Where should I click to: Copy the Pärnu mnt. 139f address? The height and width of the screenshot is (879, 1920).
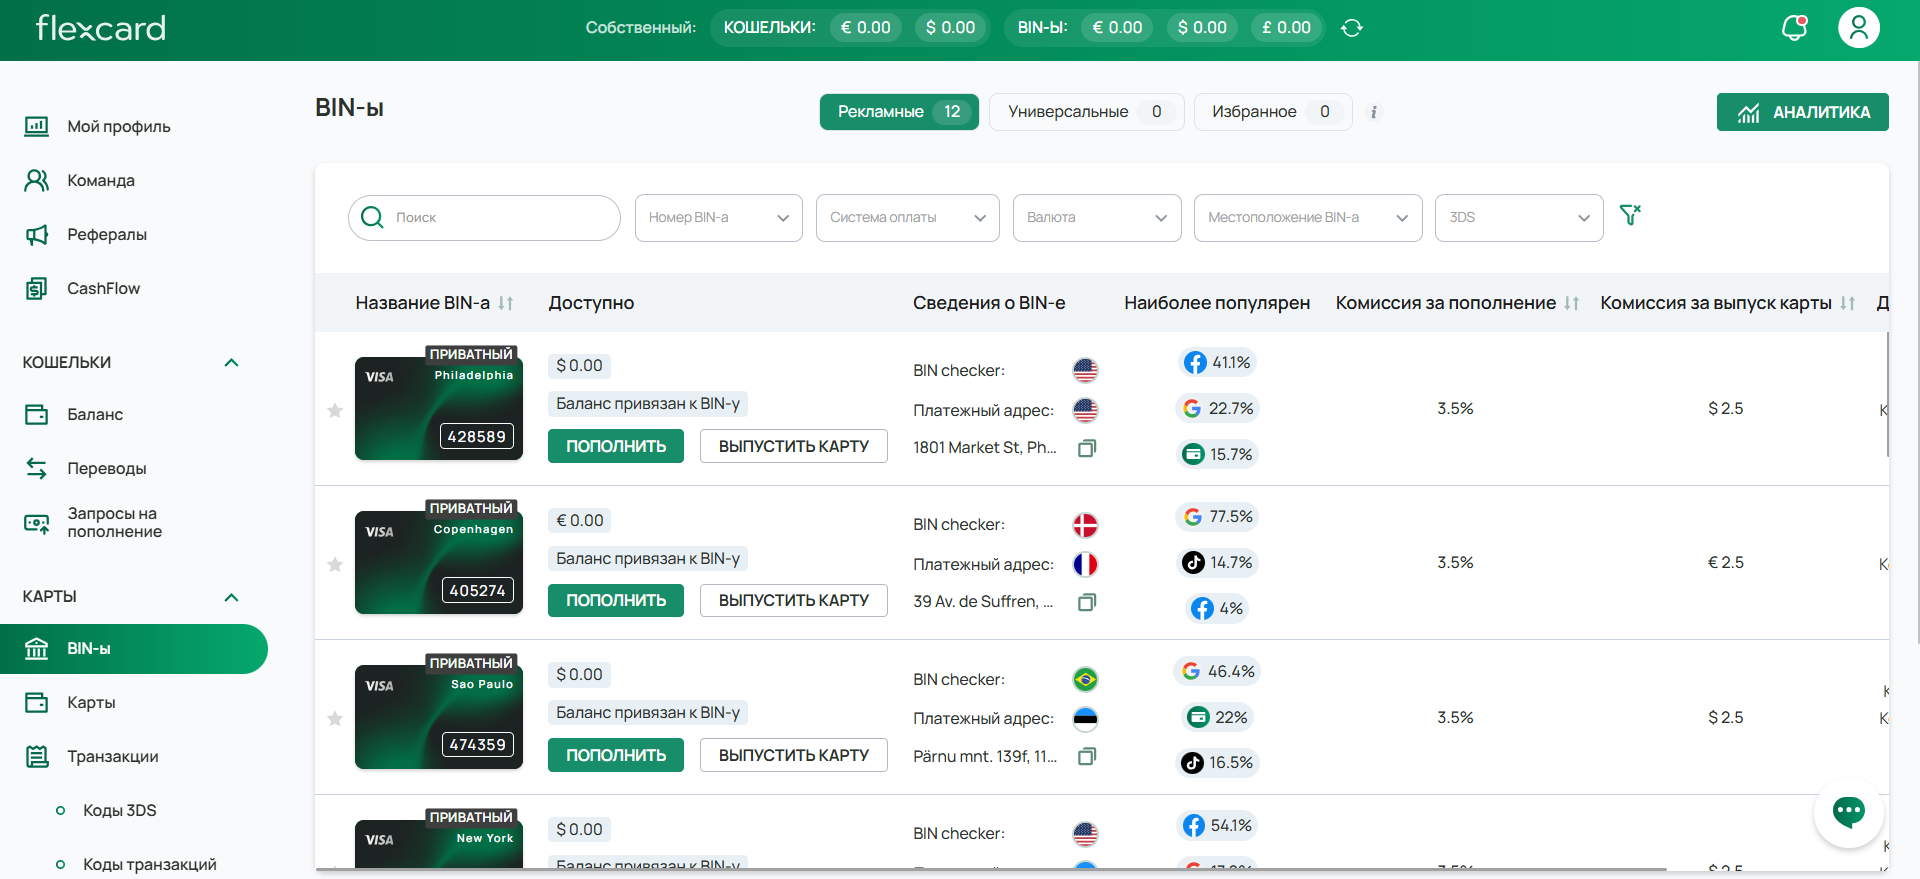point(1087,756)
